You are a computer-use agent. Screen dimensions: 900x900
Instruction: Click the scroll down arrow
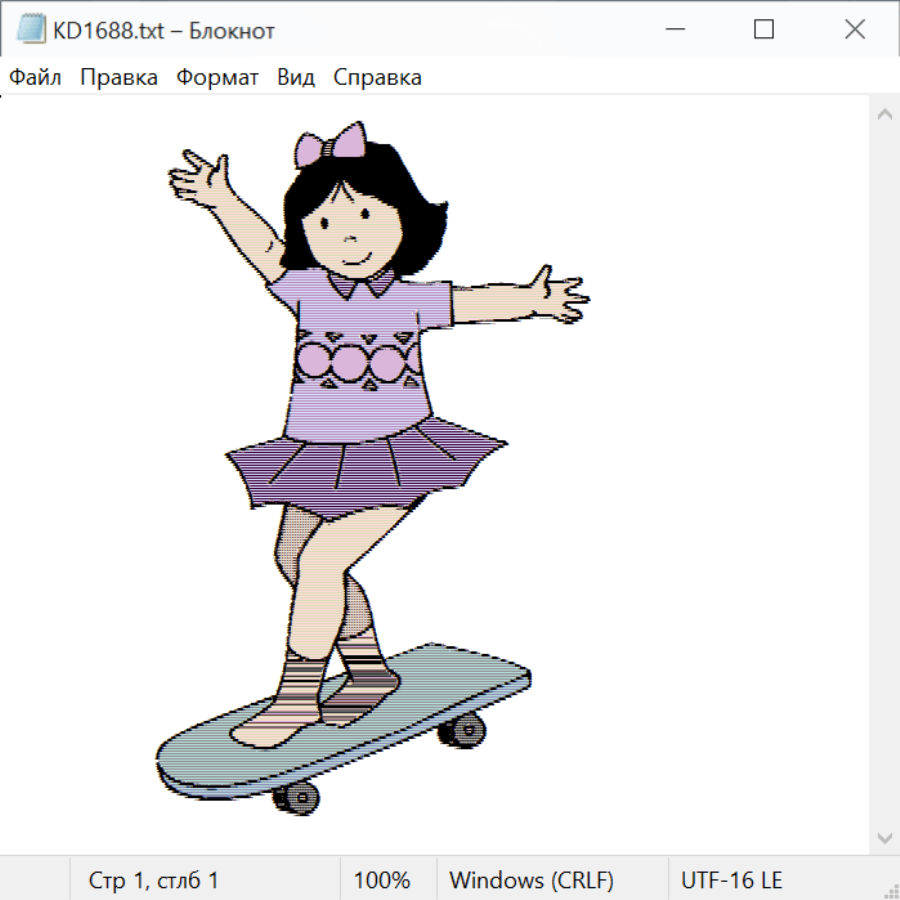click(884, 837)
